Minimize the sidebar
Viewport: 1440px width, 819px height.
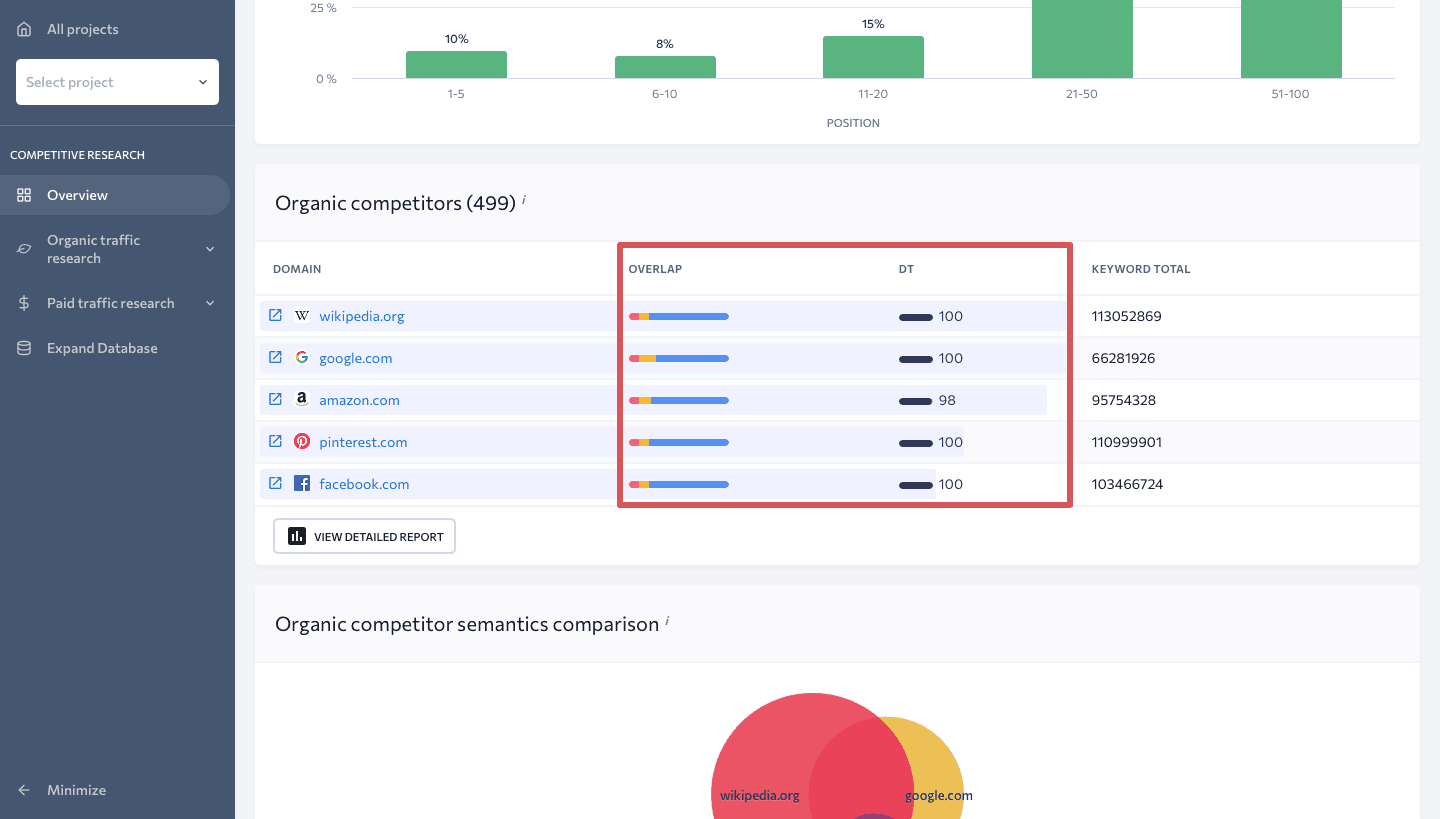(x=62, y=790)
